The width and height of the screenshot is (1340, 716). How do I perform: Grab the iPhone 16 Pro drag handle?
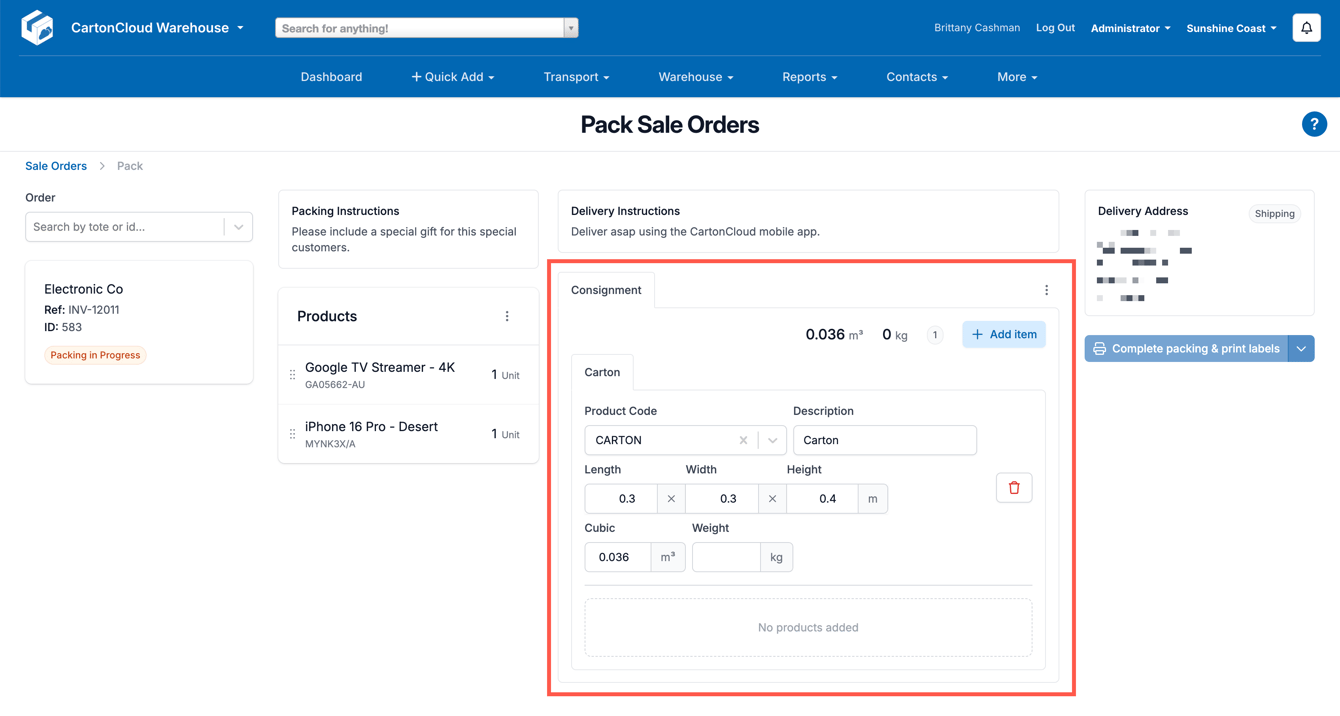[x=293, y=434]
